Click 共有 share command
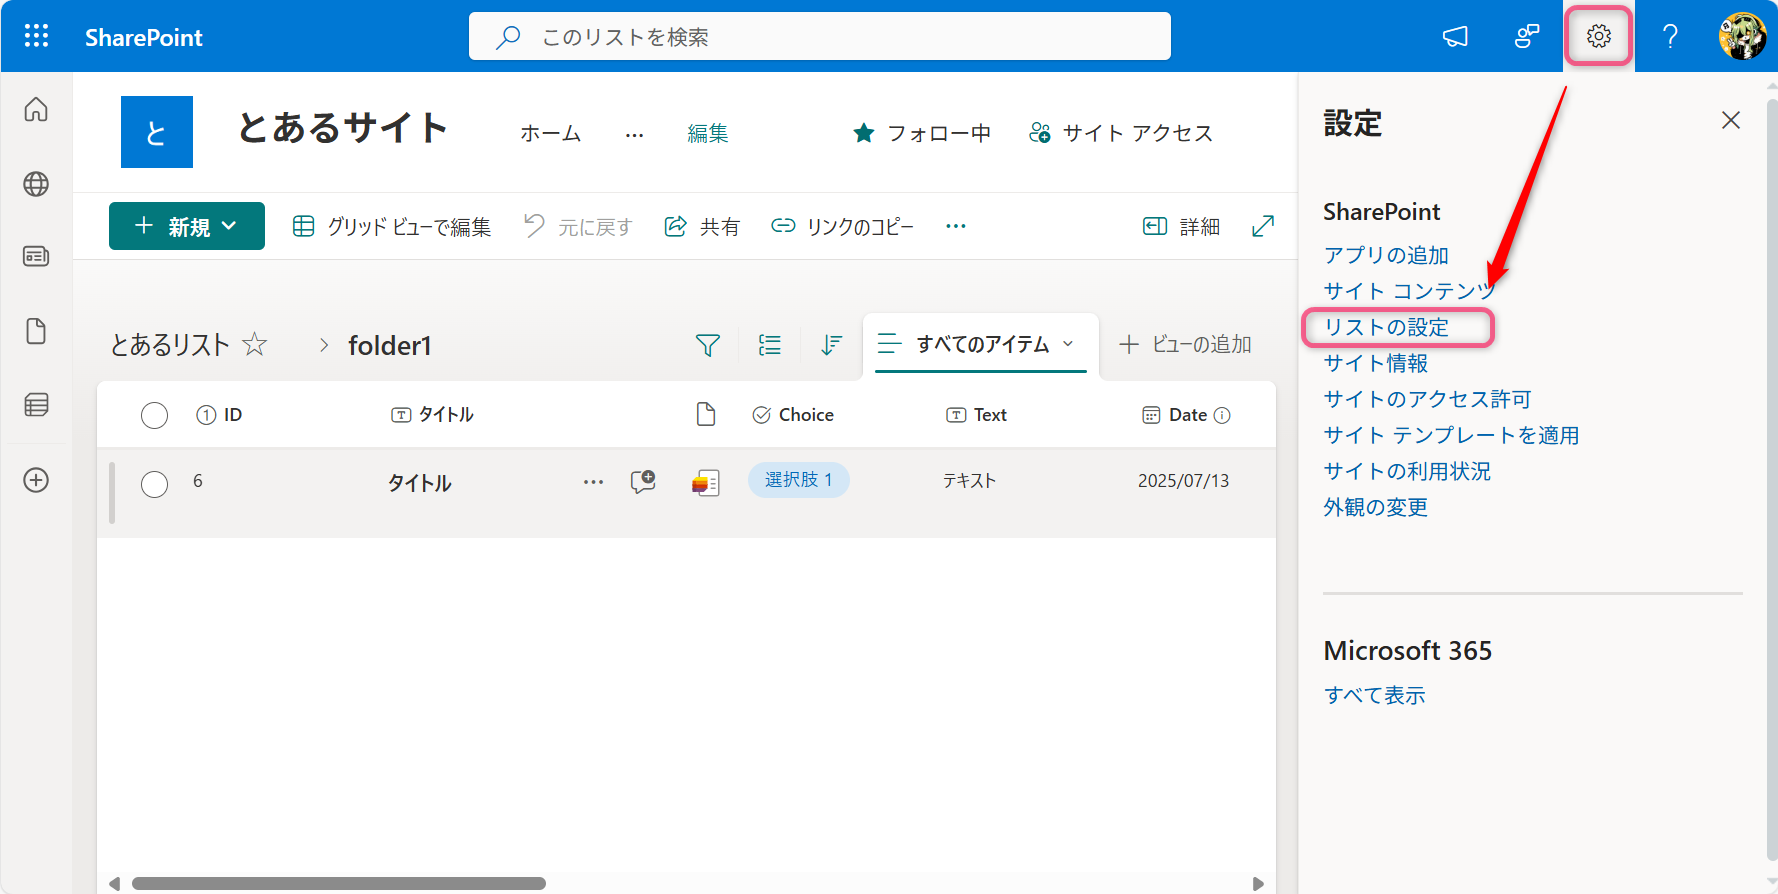Image resolution: width=1778 pixels, height=894 pixels. tap(702, 227)
